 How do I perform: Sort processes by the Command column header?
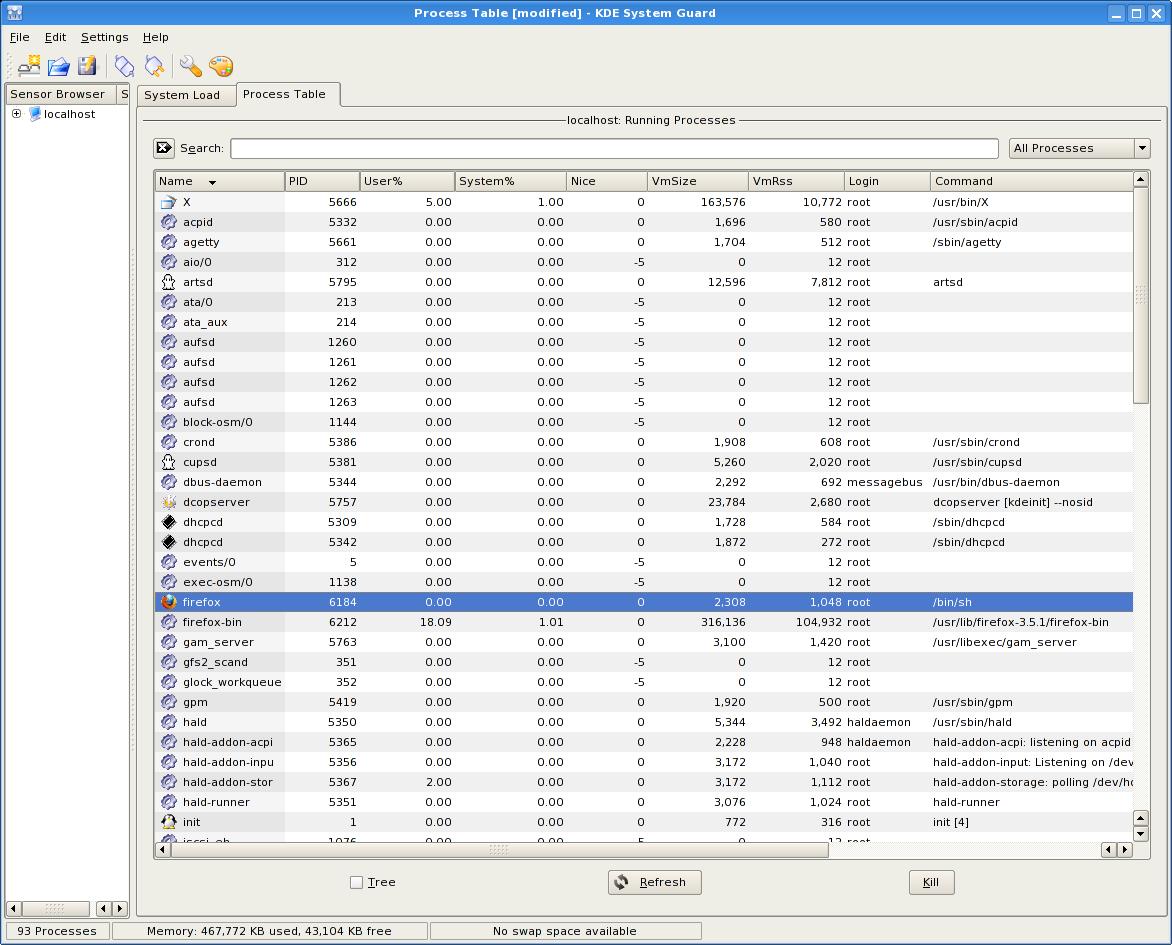[1031, 181]
